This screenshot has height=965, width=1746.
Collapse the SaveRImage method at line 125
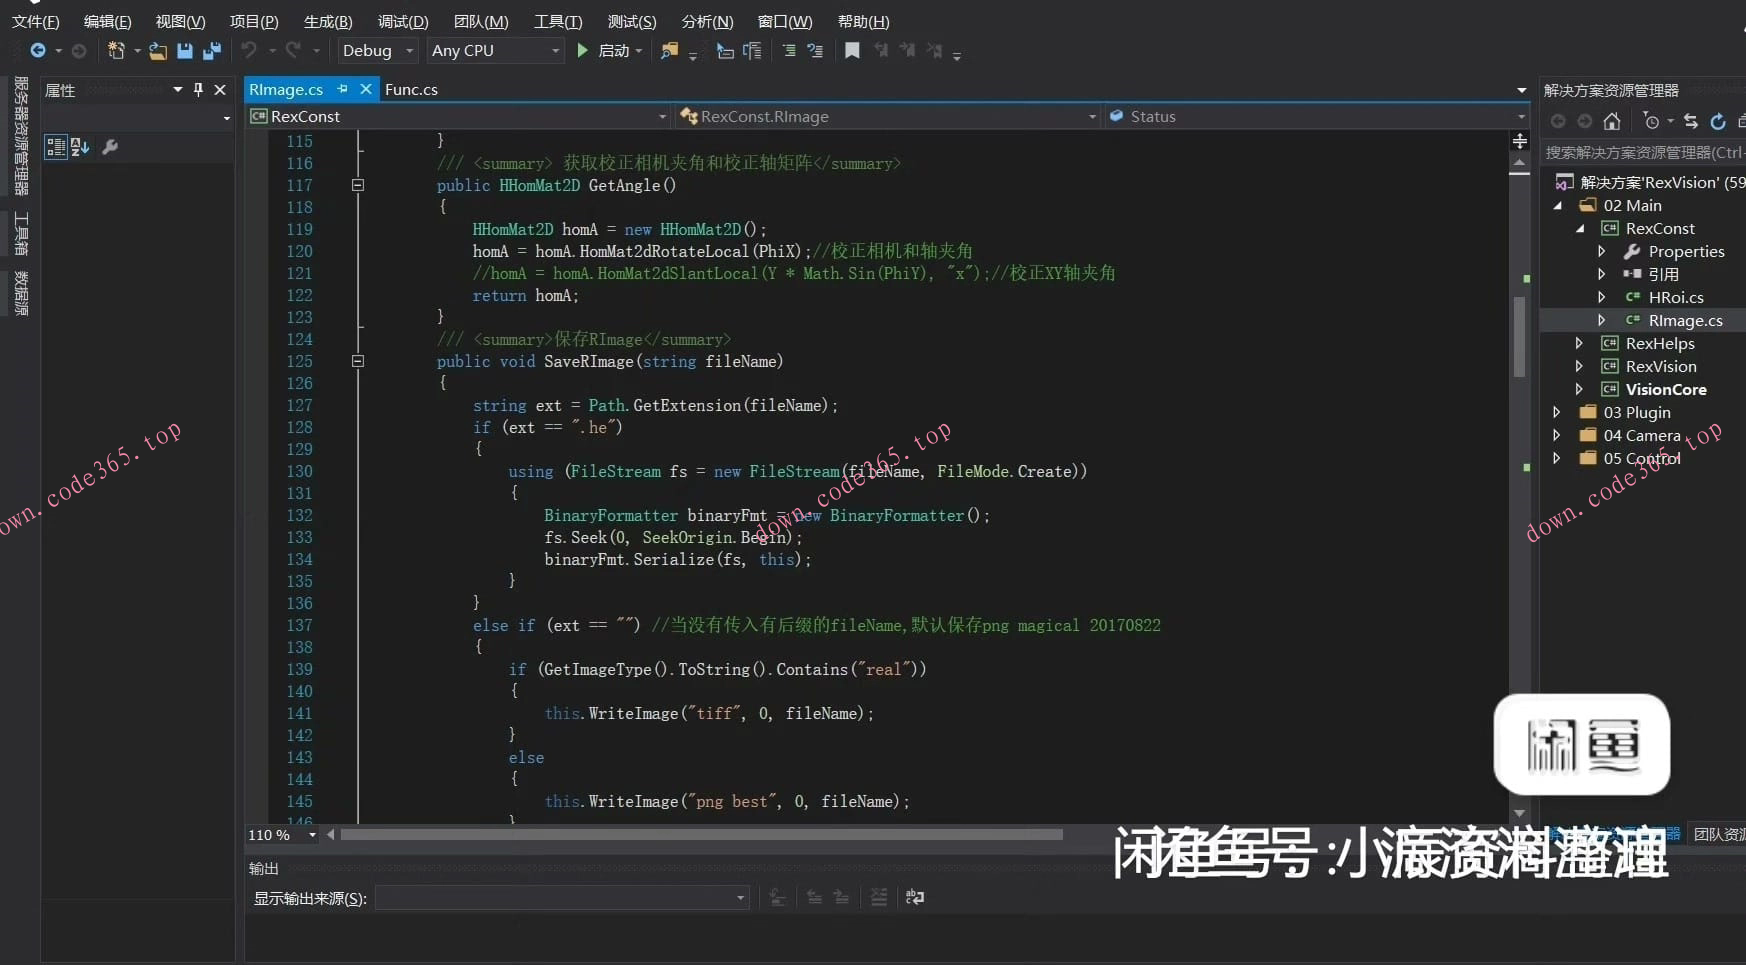coord(358,361)
